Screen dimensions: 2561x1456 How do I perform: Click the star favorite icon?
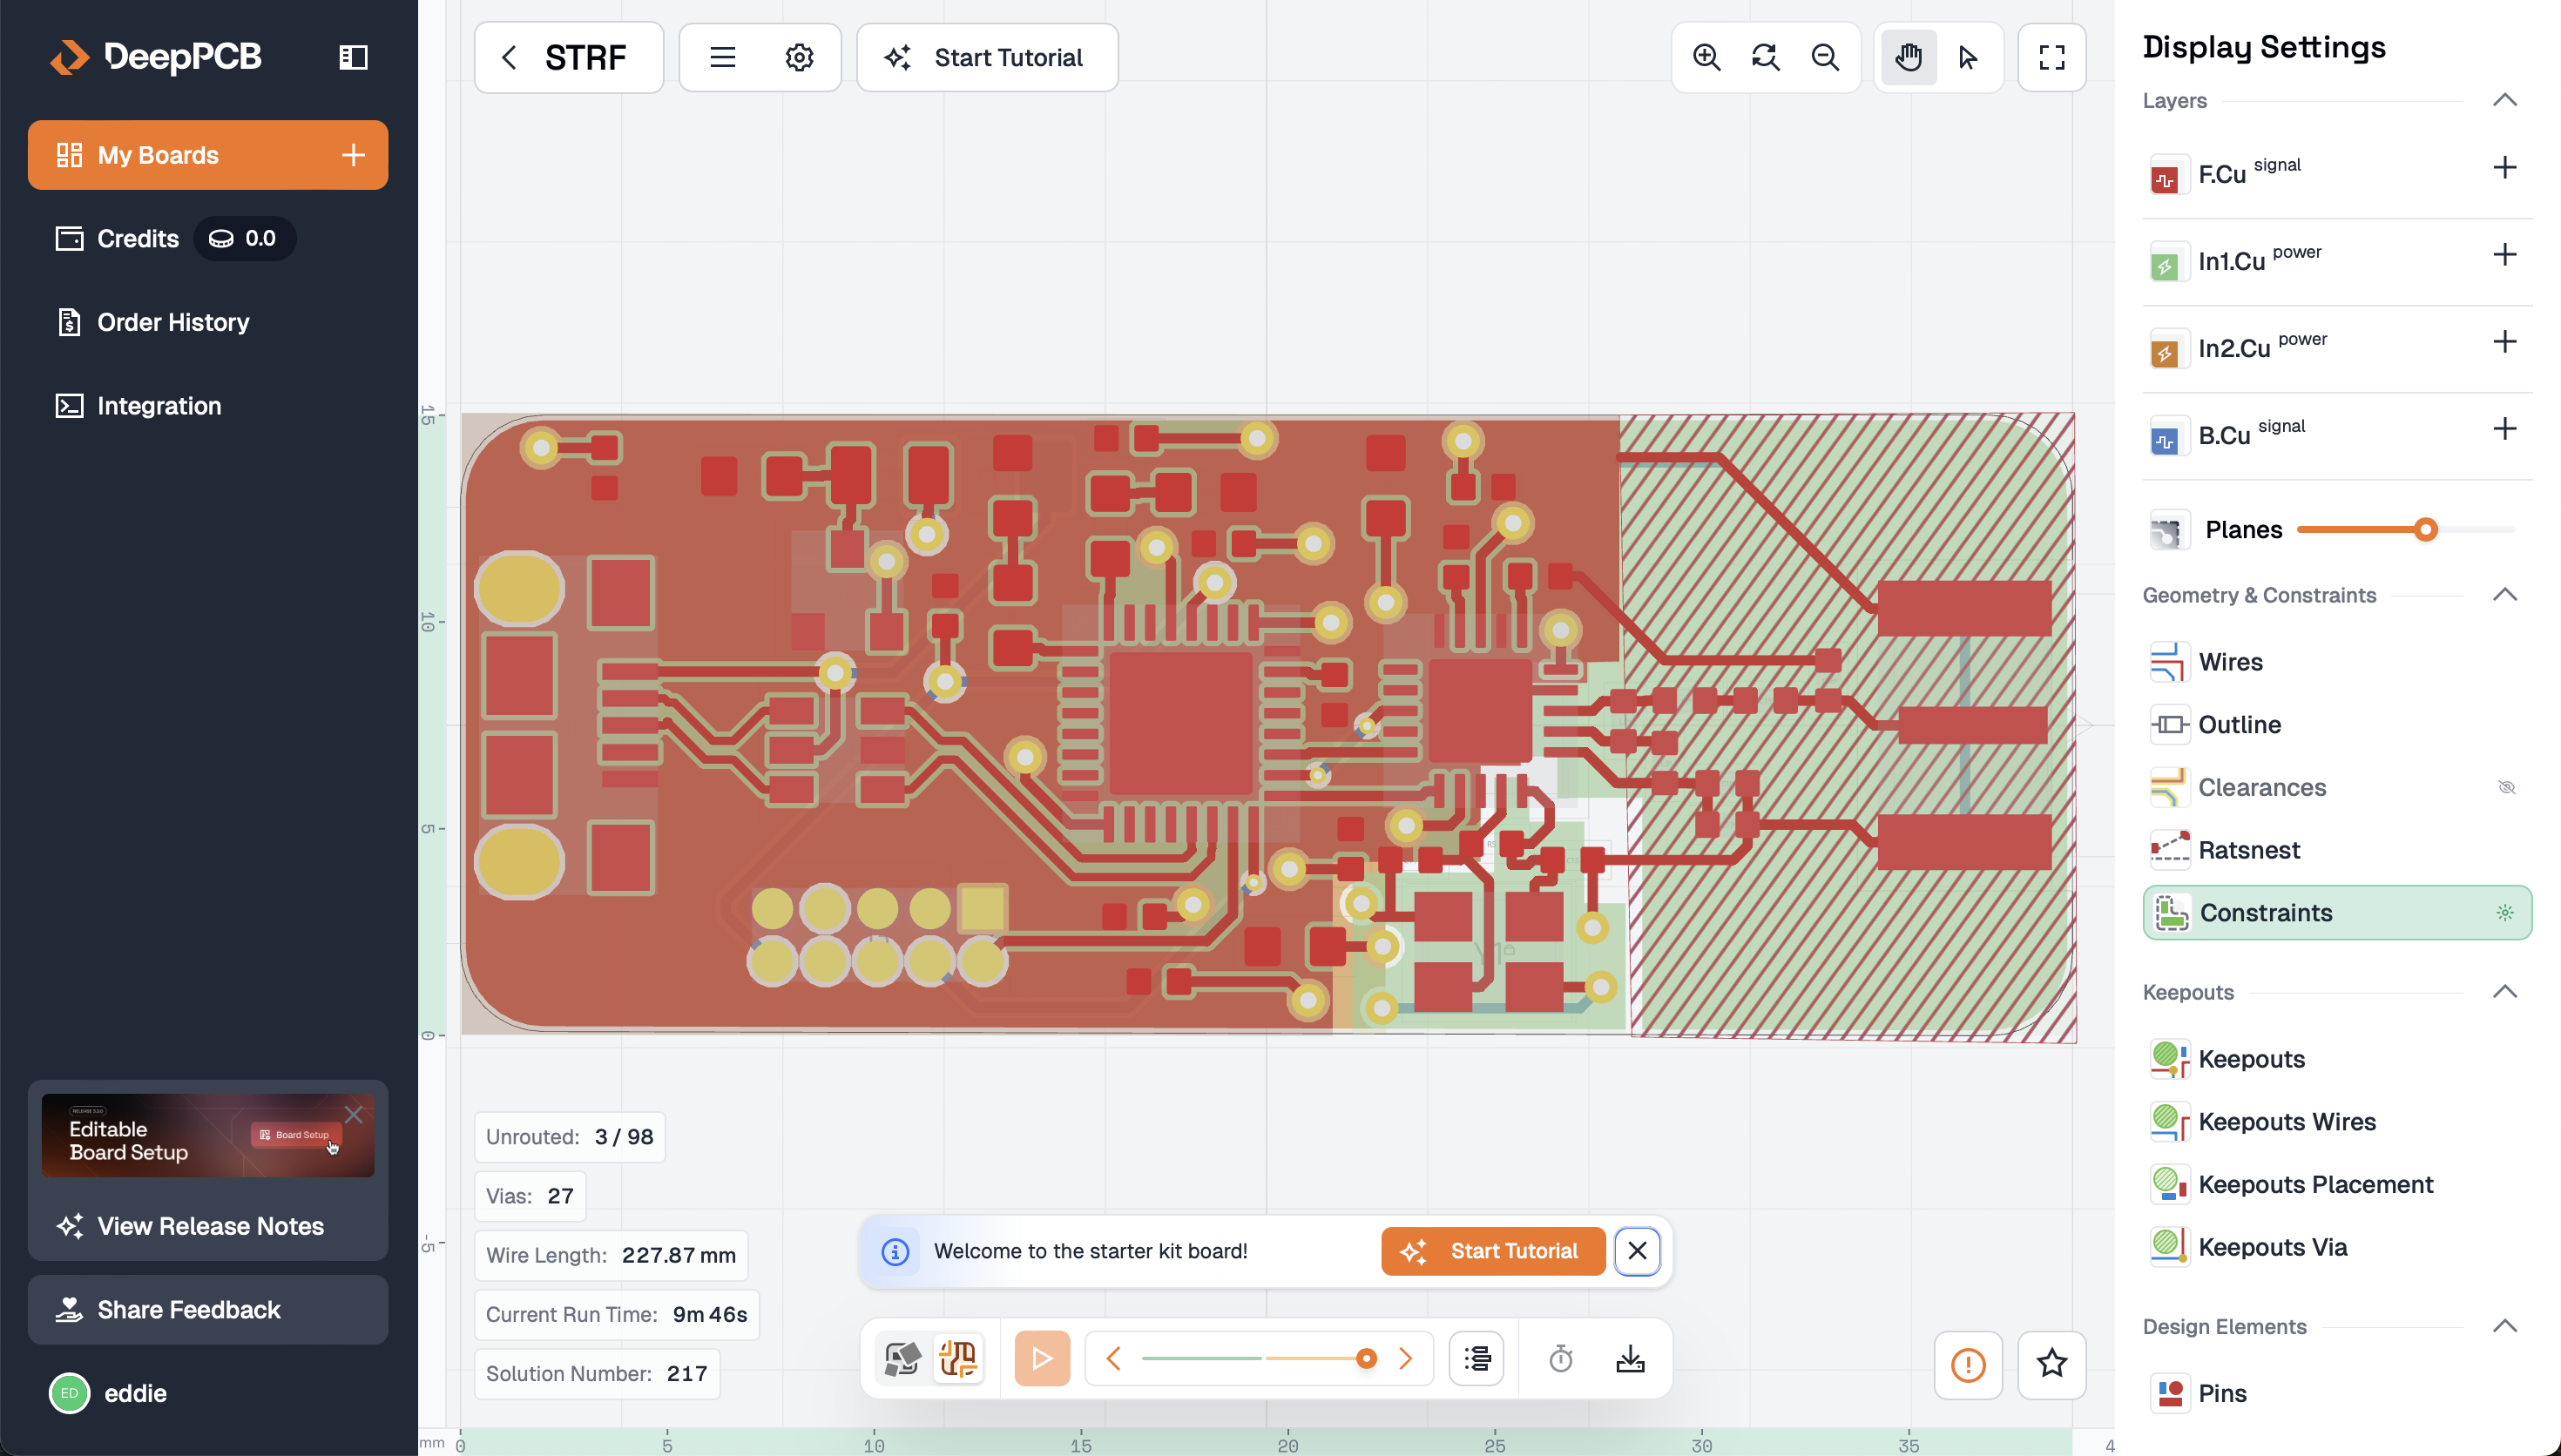[2051, 1363]
